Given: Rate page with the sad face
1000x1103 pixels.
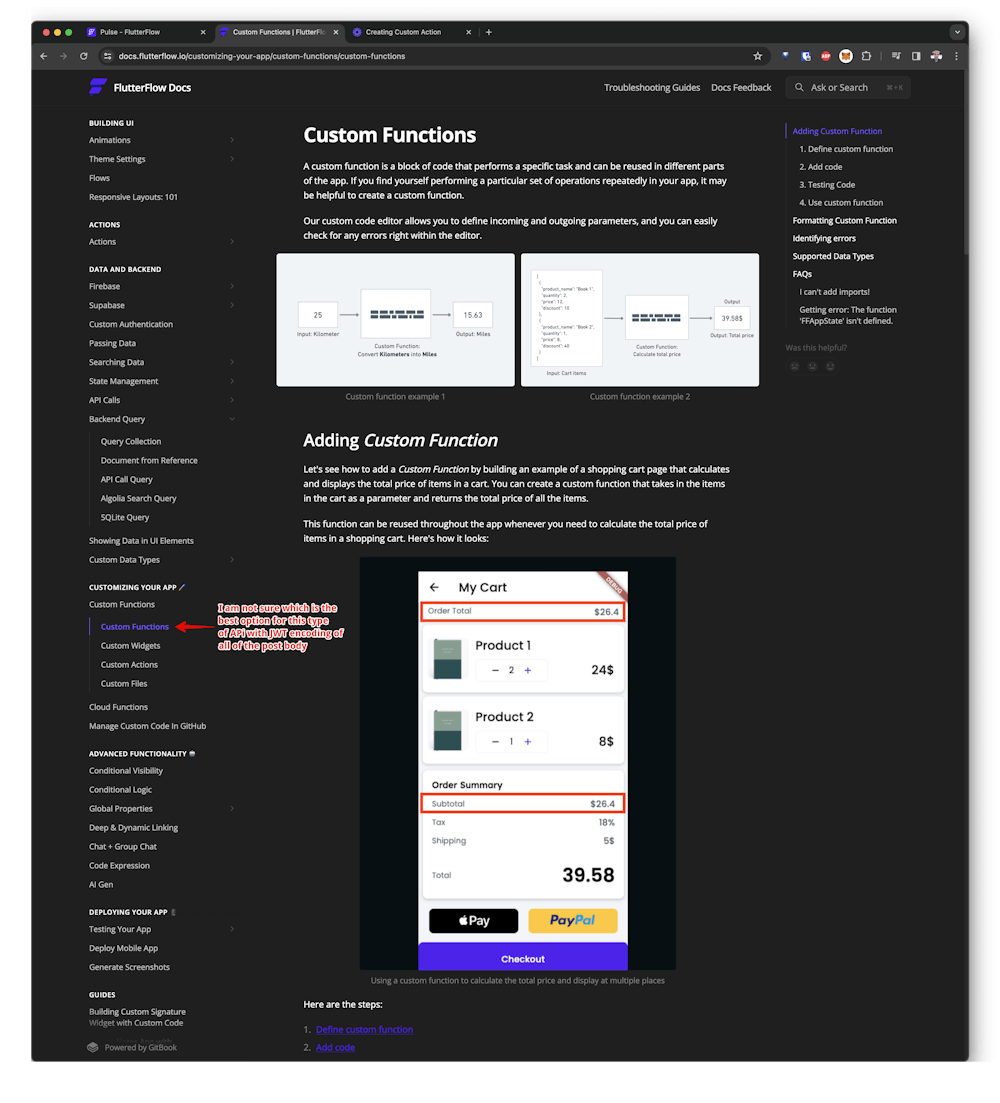Looking at the screenshot, I should point(795,366).
